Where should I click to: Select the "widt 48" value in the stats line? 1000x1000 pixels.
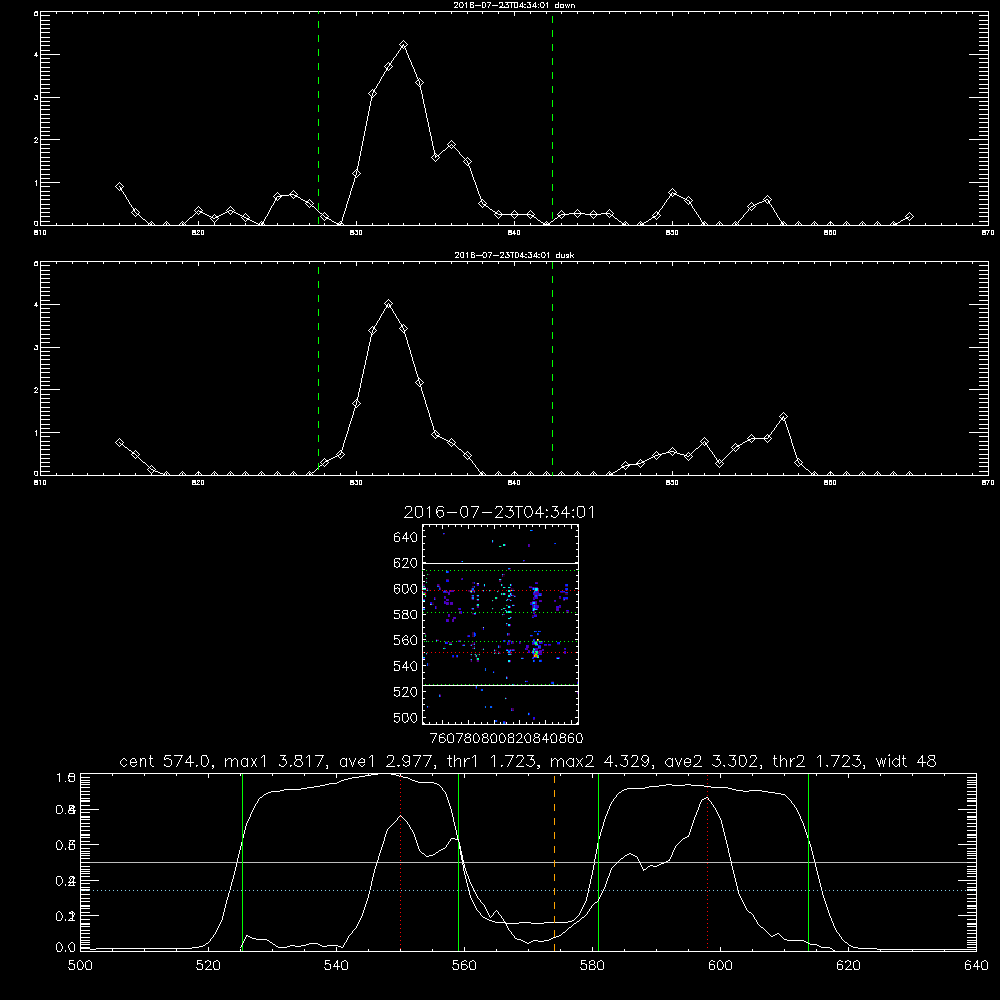[906, 761]
